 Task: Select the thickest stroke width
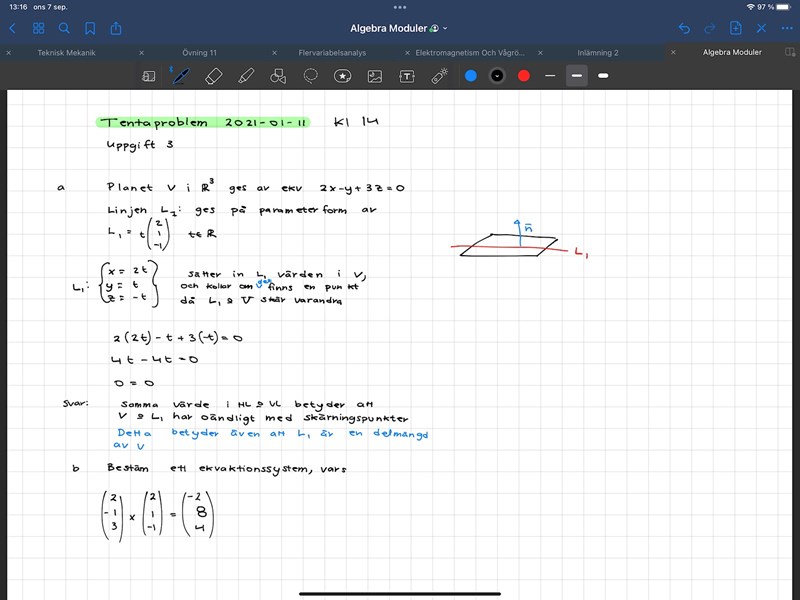pos(603,75)
